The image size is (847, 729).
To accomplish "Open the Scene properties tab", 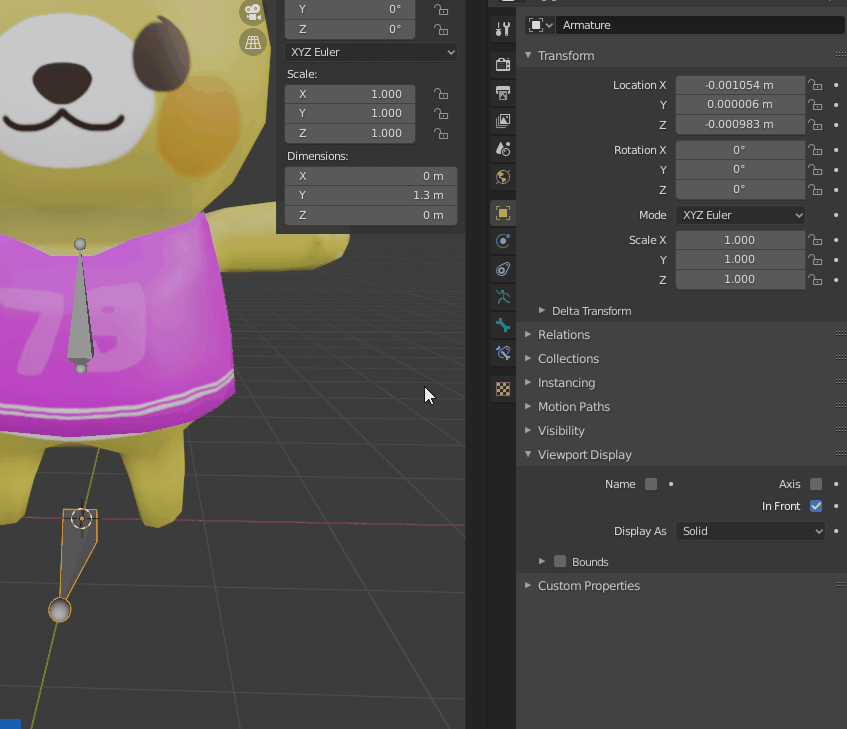I will tap(503, 148).
